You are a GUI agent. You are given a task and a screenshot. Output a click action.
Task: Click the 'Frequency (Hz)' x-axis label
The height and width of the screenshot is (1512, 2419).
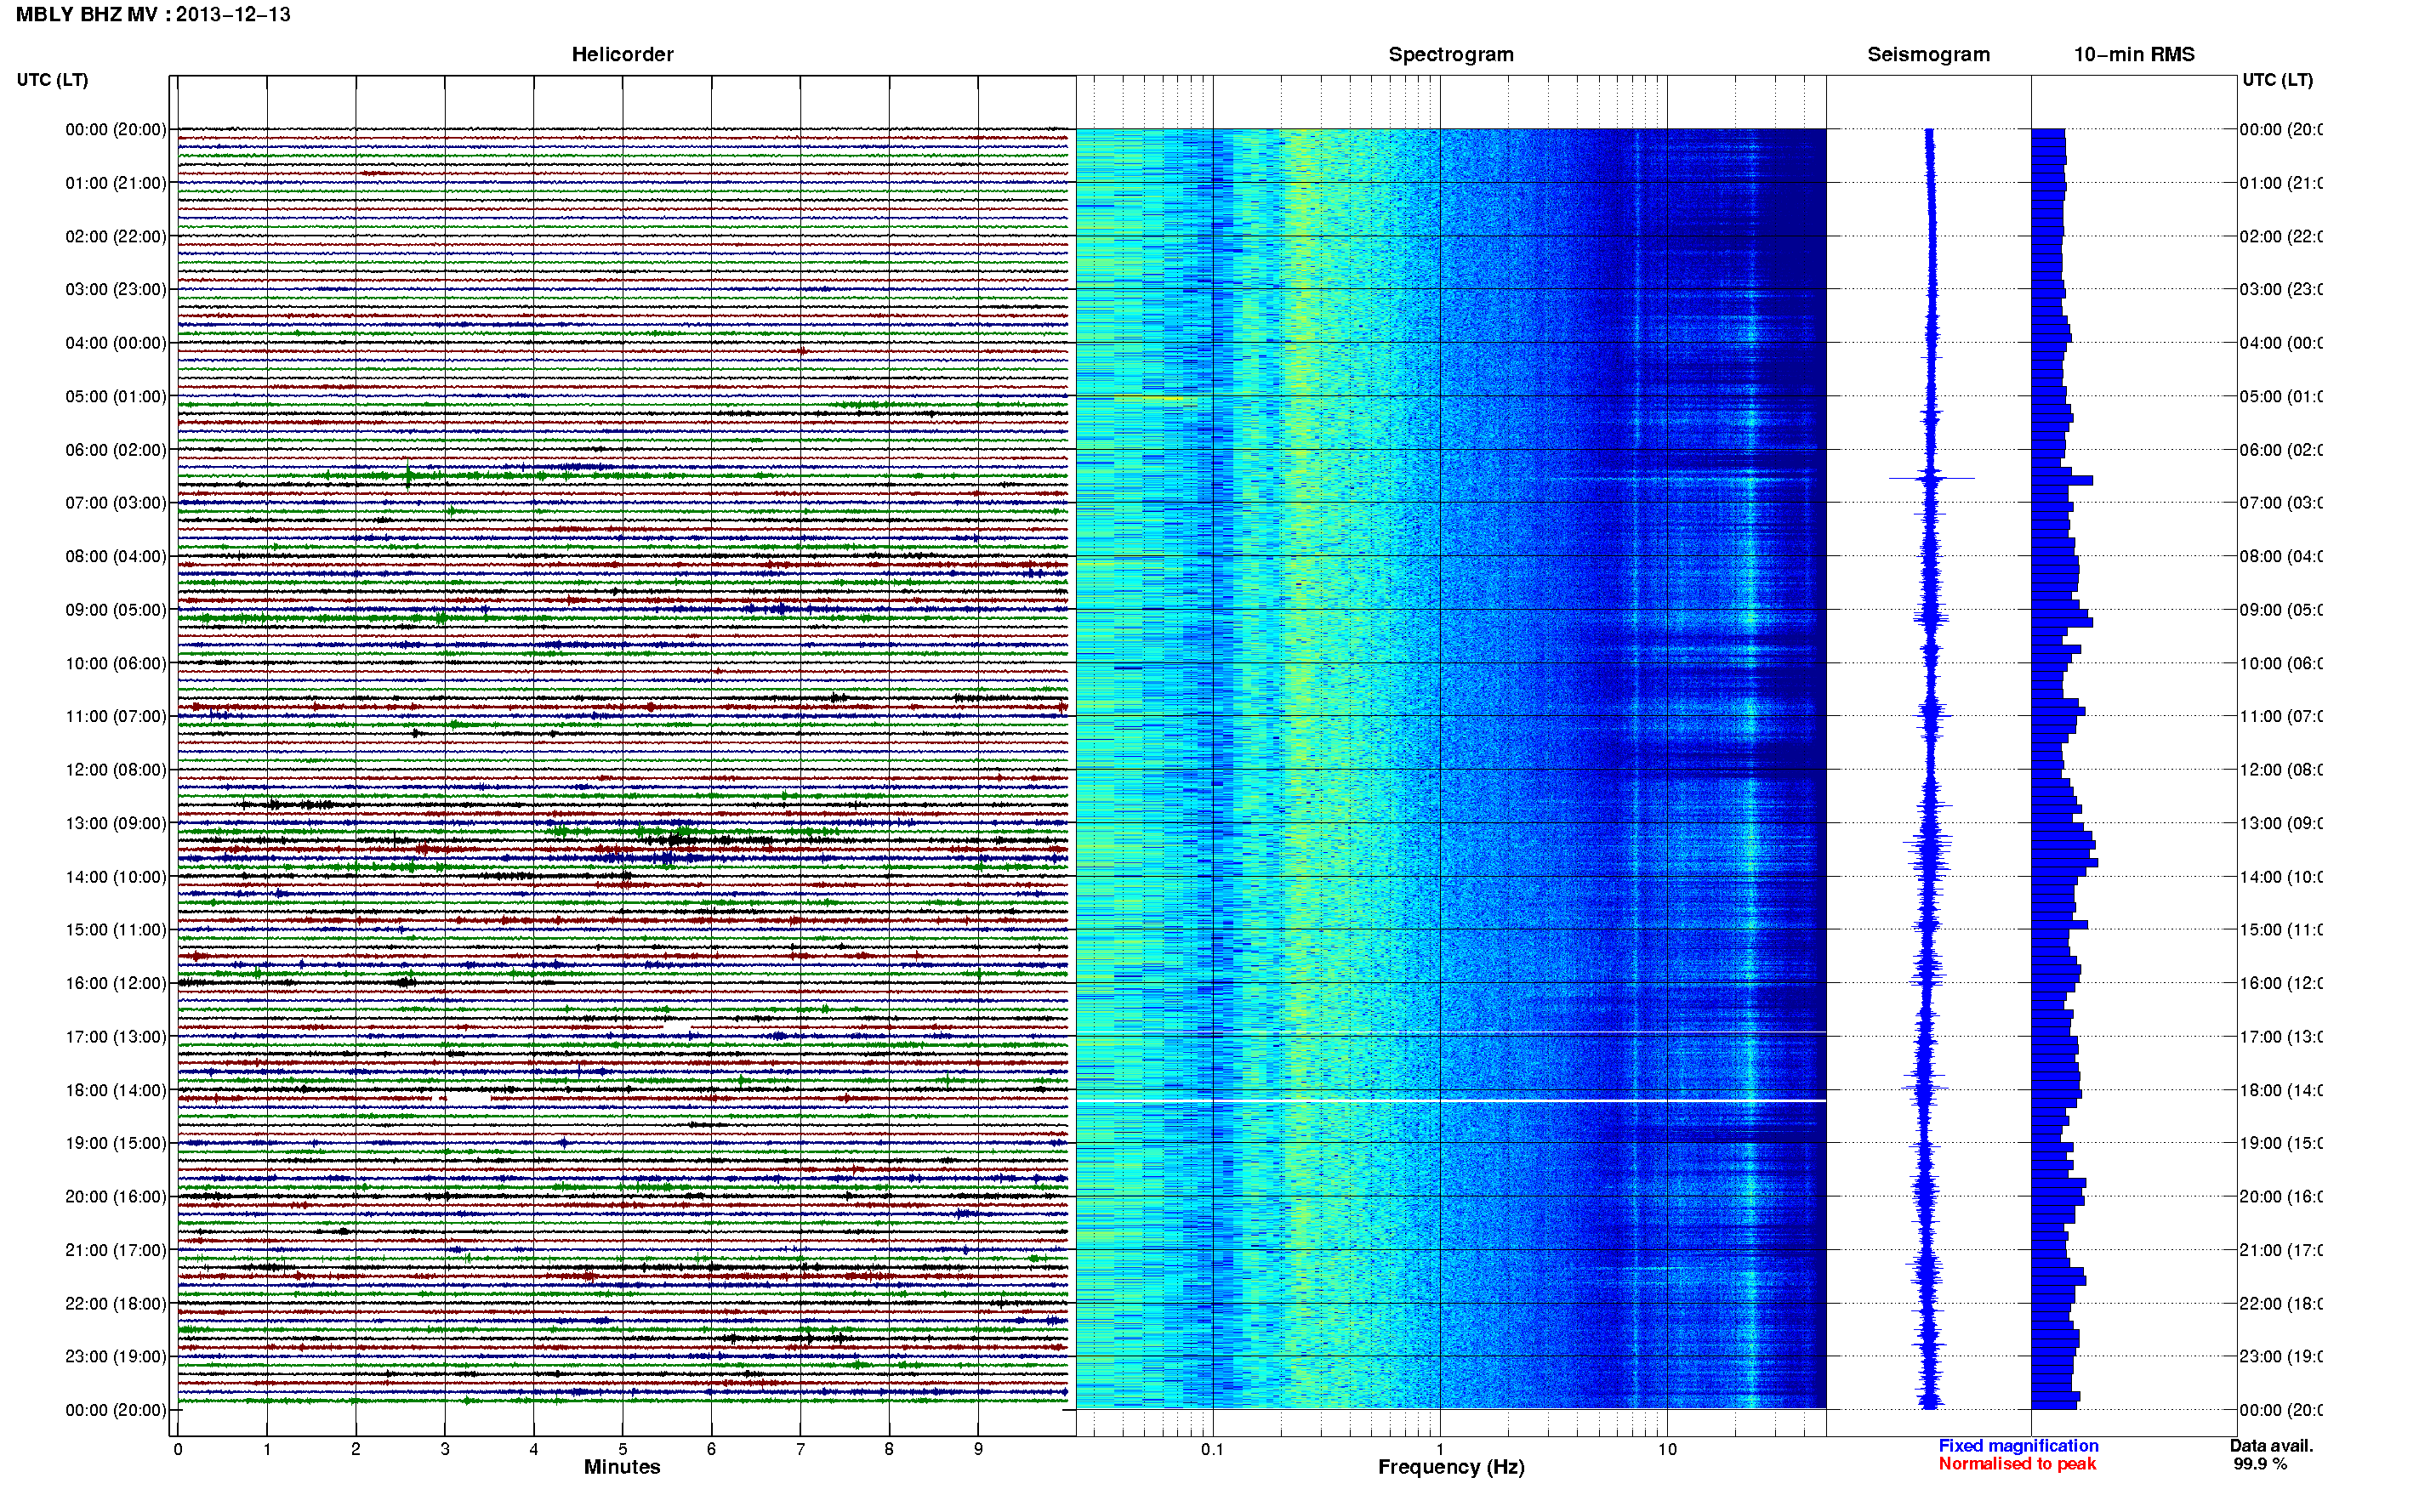pos(1451,1468)
